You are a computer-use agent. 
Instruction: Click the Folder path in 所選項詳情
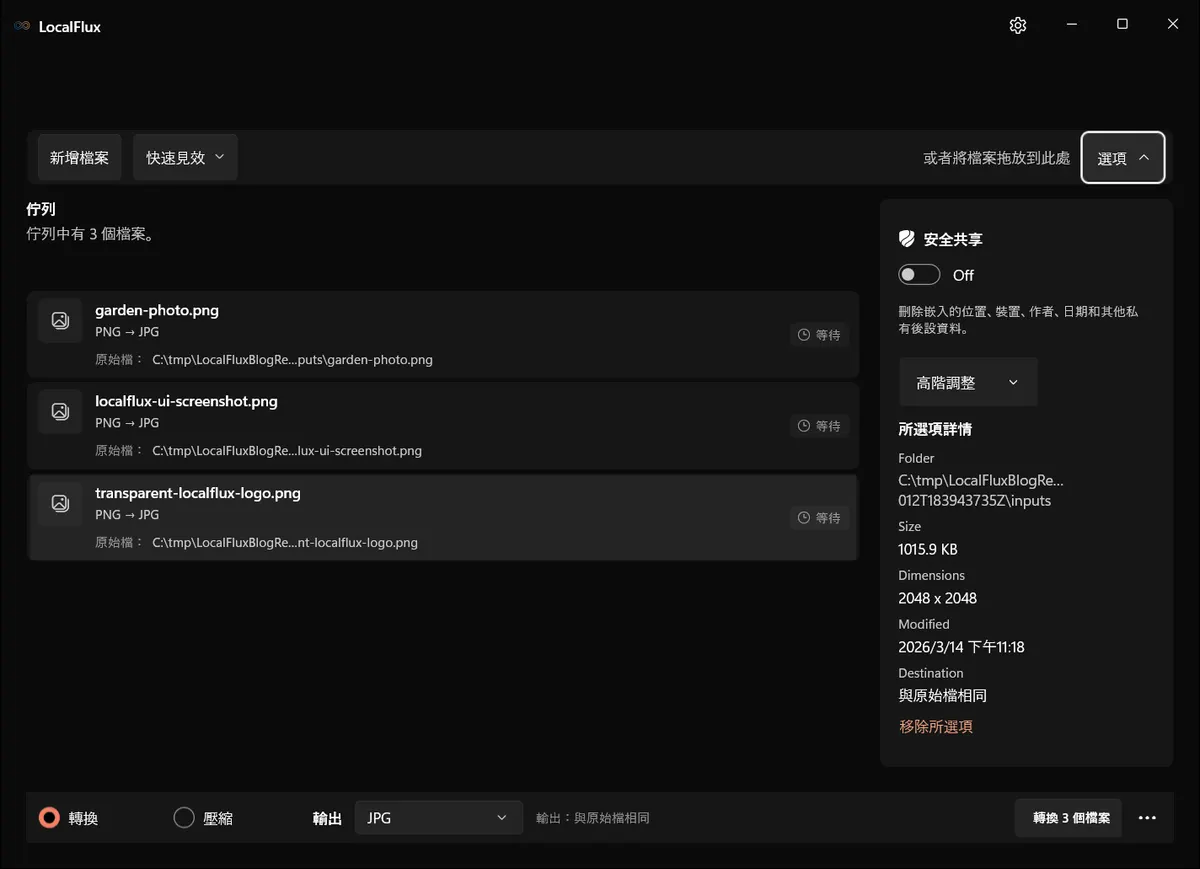(981, 490)
